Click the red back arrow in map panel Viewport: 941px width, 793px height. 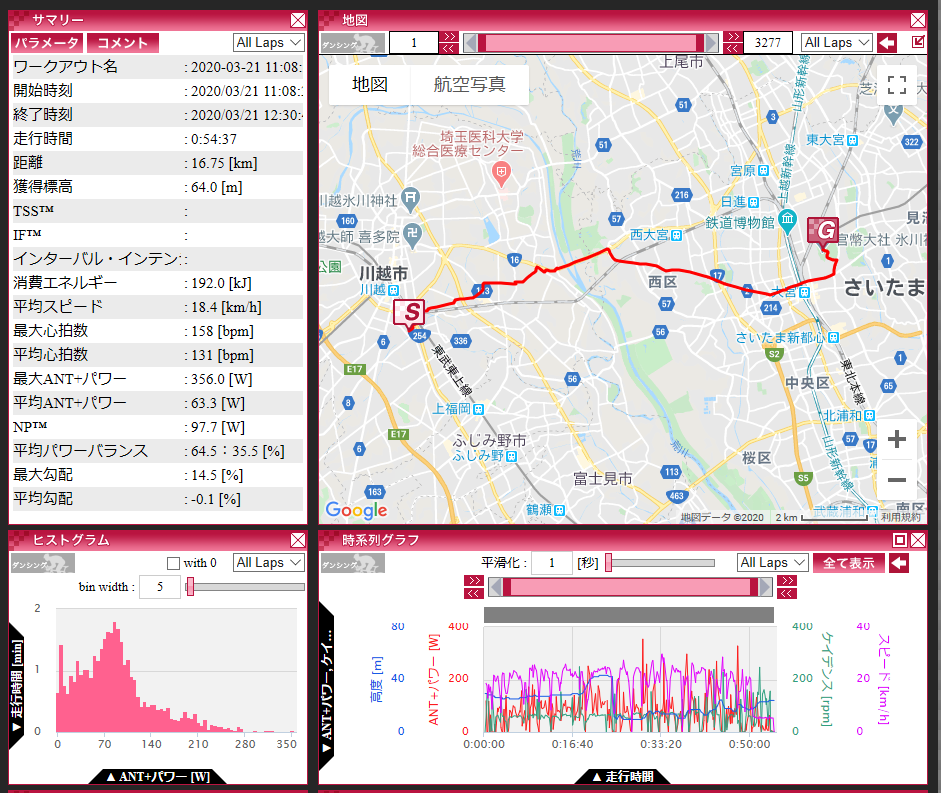[x=886, y=43]
